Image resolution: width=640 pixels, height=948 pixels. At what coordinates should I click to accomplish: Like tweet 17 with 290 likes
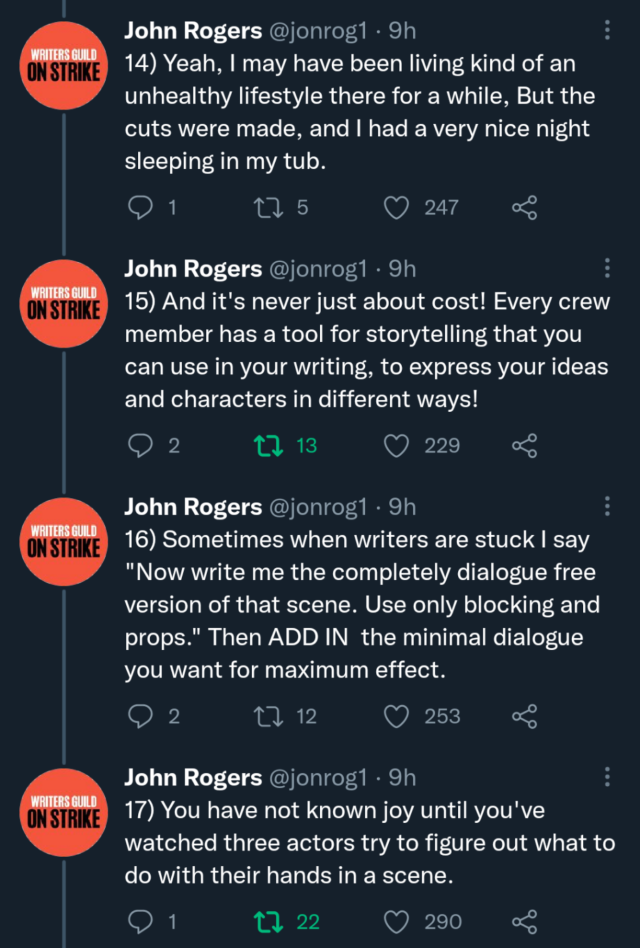coord(397,922)
